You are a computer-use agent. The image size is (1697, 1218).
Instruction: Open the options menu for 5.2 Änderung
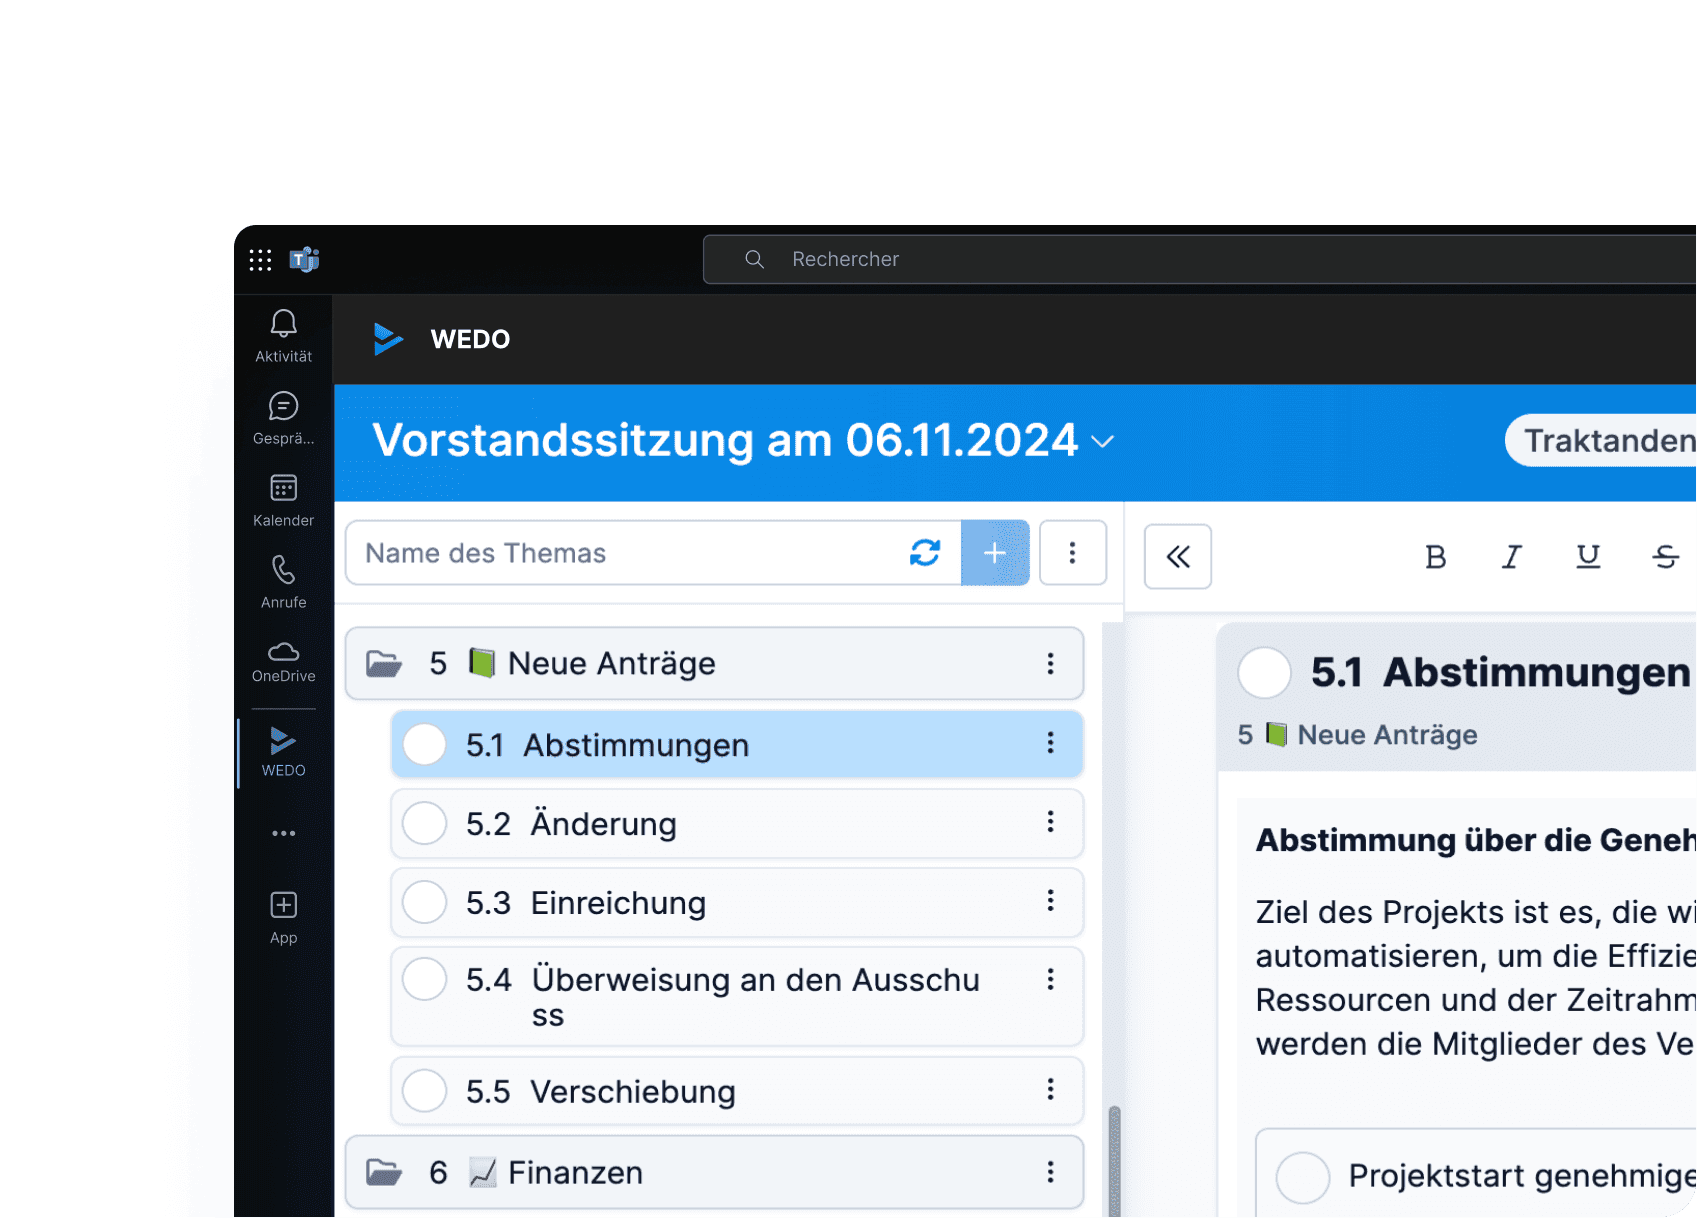(1051, 823)
